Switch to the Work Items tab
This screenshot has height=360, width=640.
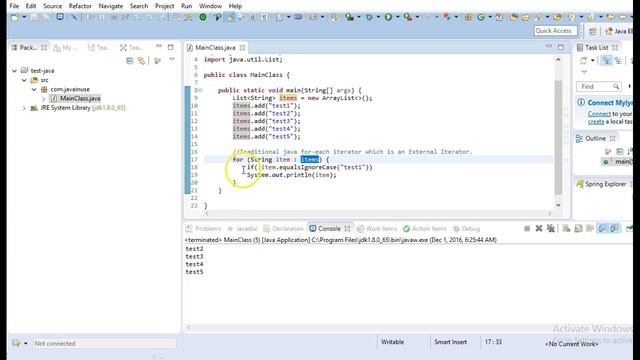377,229
